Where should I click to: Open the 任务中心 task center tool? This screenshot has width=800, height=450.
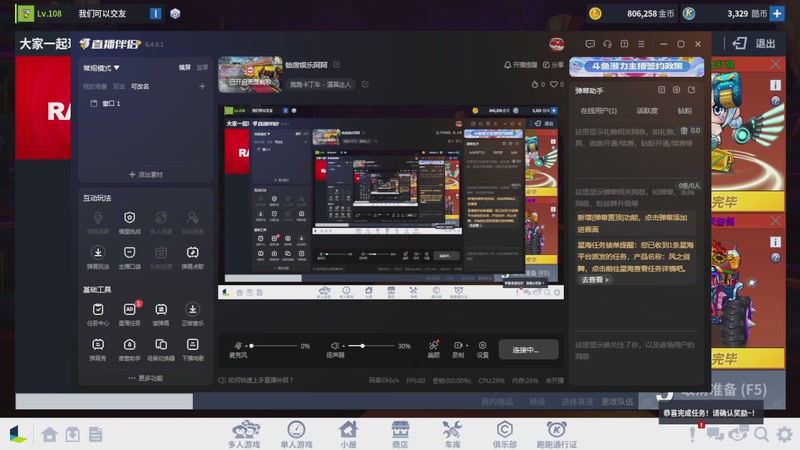[98, 313]
